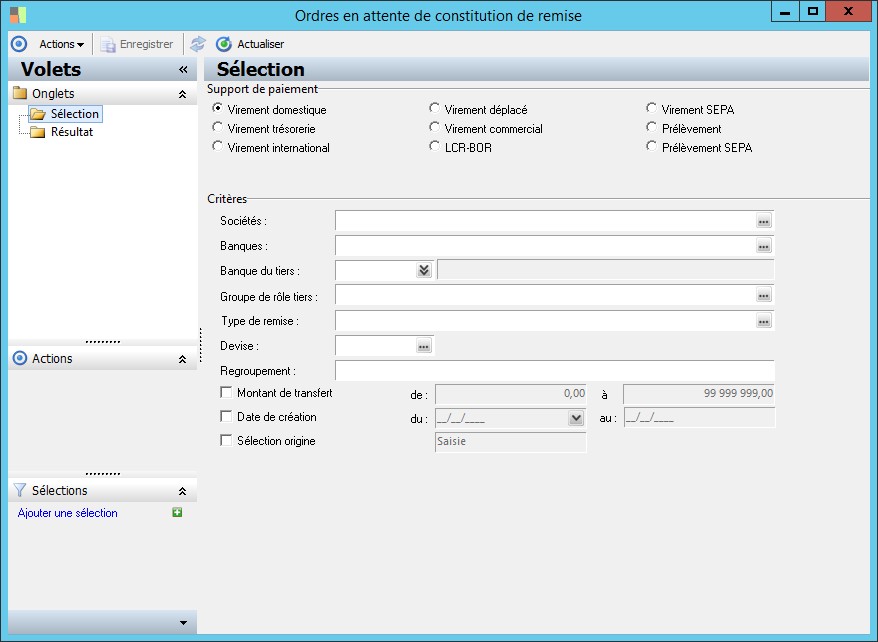
Task: Select Virement SEPA radio button
Action: point(651,107)
